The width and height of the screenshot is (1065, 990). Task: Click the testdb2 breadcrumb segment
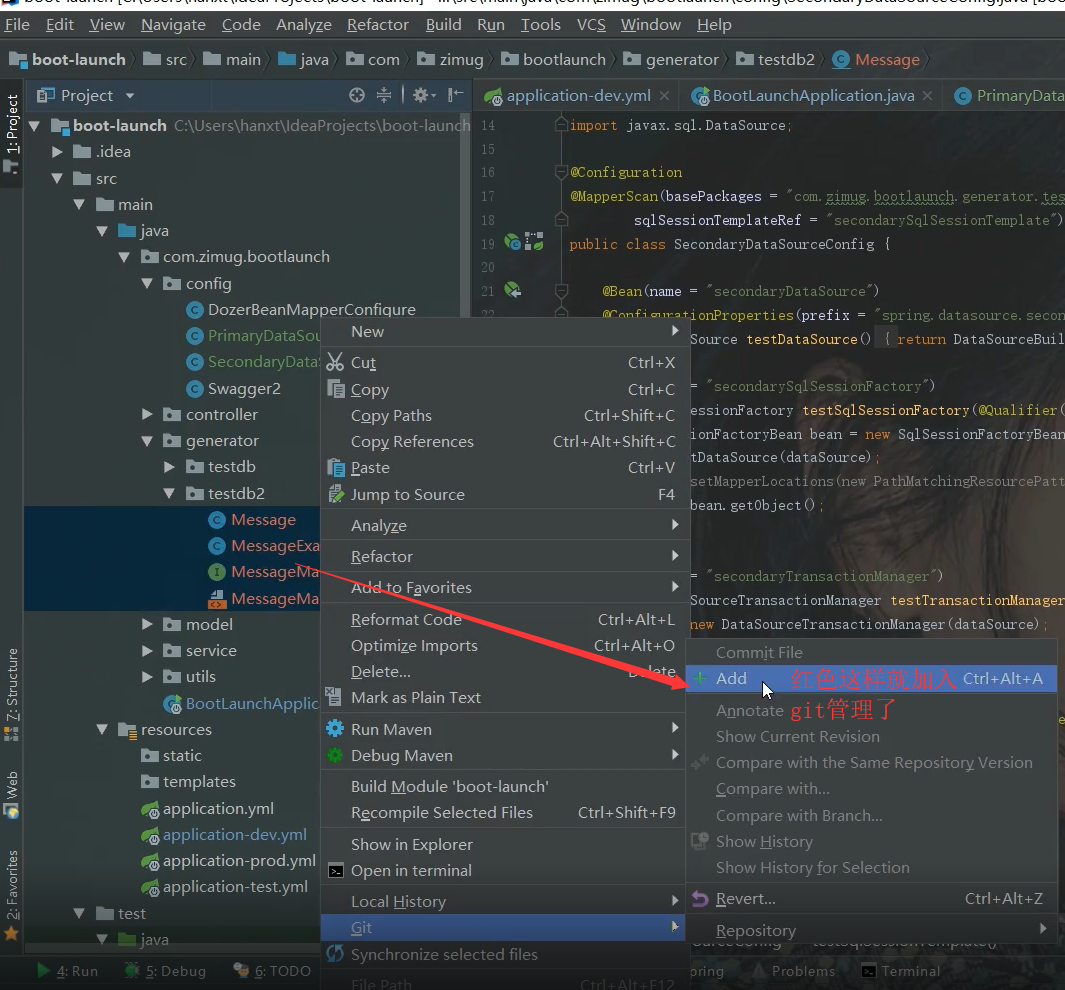click(x=776, y=60)
